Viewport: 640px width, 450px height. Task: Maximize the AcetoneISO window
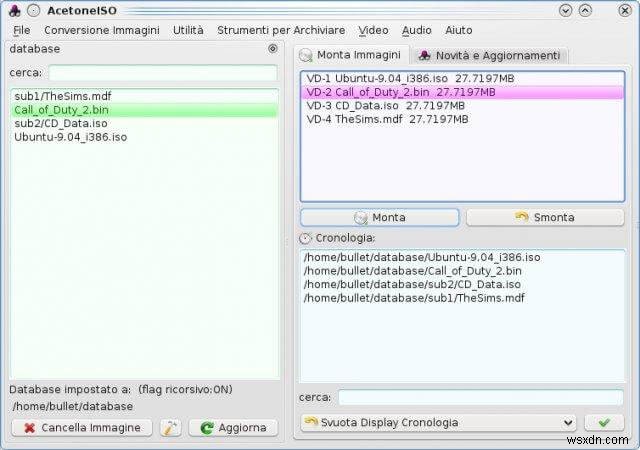[x=585, y=10]
